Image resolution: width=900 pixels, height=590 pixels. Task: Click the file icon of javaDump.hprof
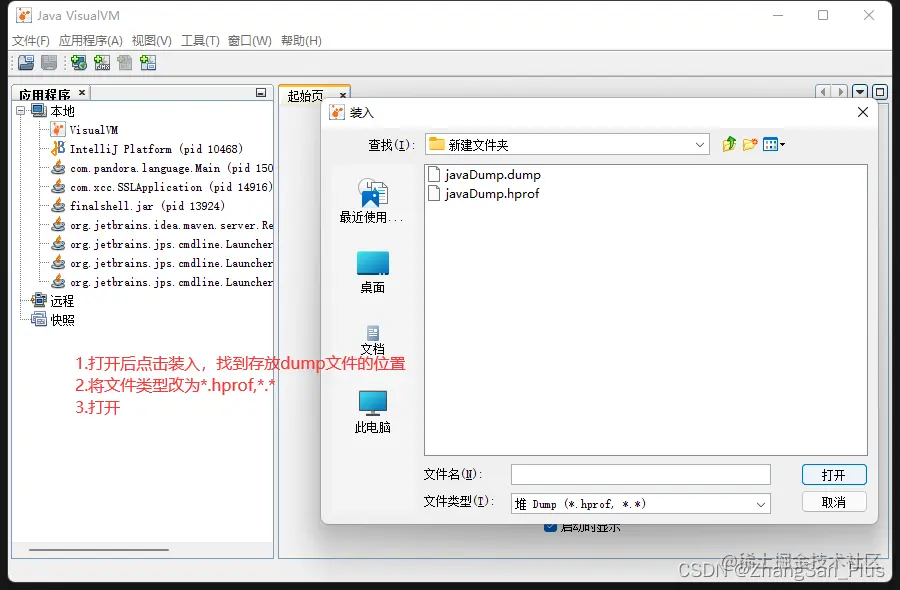[x=435, y=193]
